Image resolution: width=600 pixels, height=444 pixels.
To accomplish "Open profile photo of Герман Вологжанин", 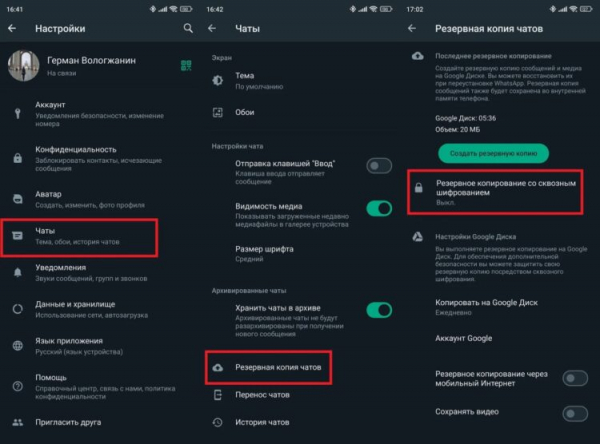I will tap(23, 66).
